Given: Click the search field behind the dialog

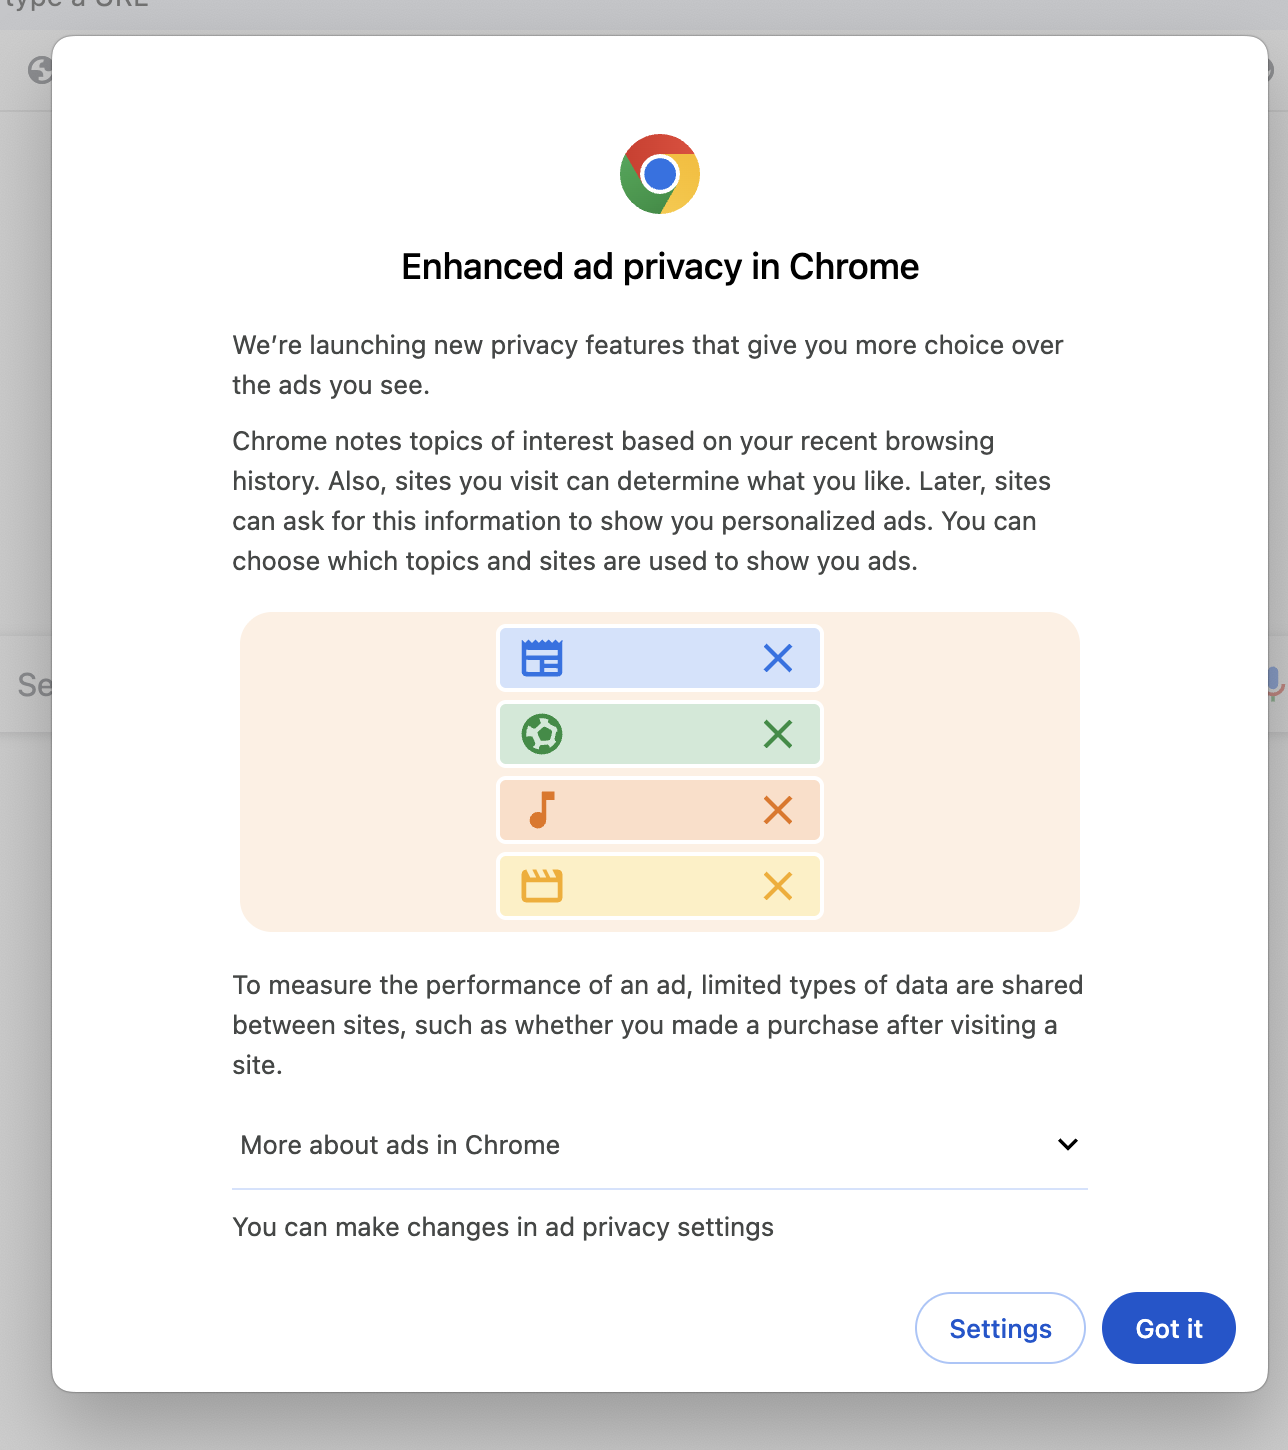Looking at the screenshot, I should [x=30, y=685].
